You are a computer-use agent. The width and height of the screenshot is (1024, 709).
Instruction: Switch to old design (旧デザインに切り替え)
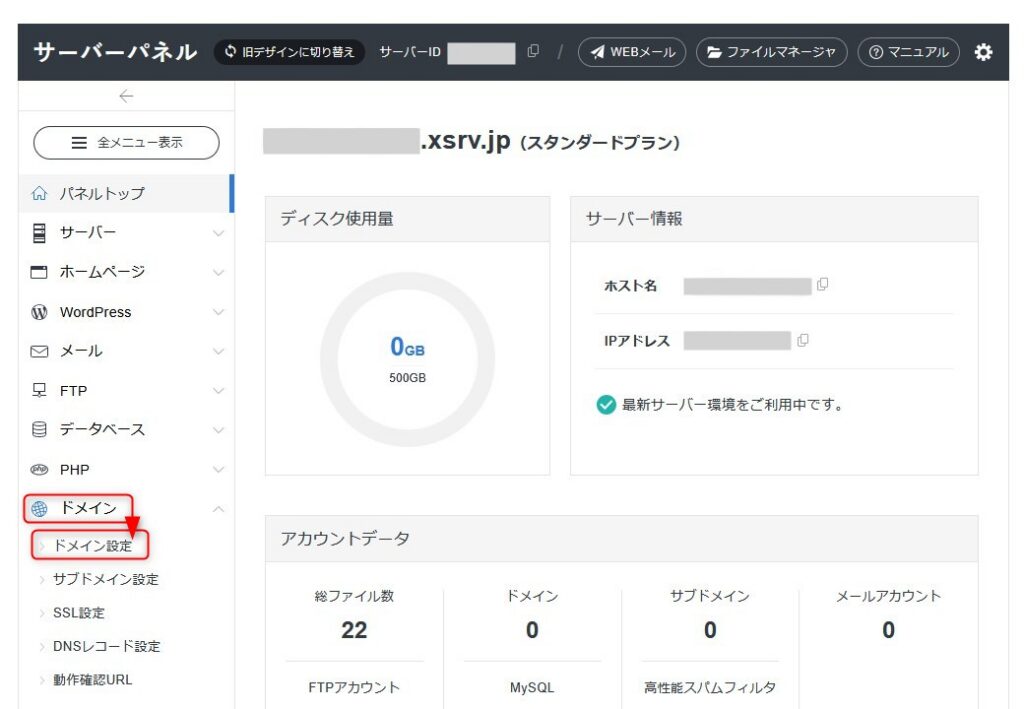pyautogui.click(x=289, y=52)
